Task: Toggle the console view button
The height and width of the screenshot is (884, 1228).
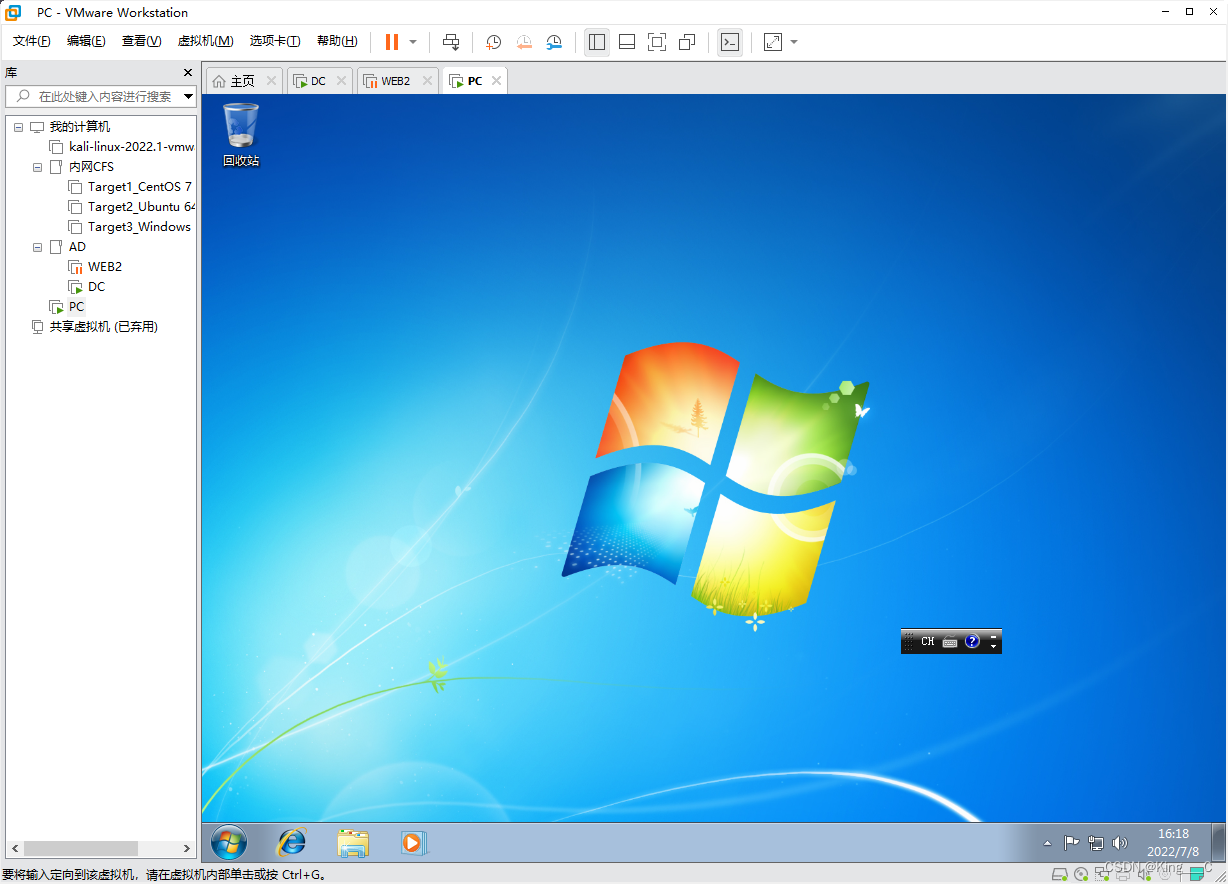Action: point(730,42)
